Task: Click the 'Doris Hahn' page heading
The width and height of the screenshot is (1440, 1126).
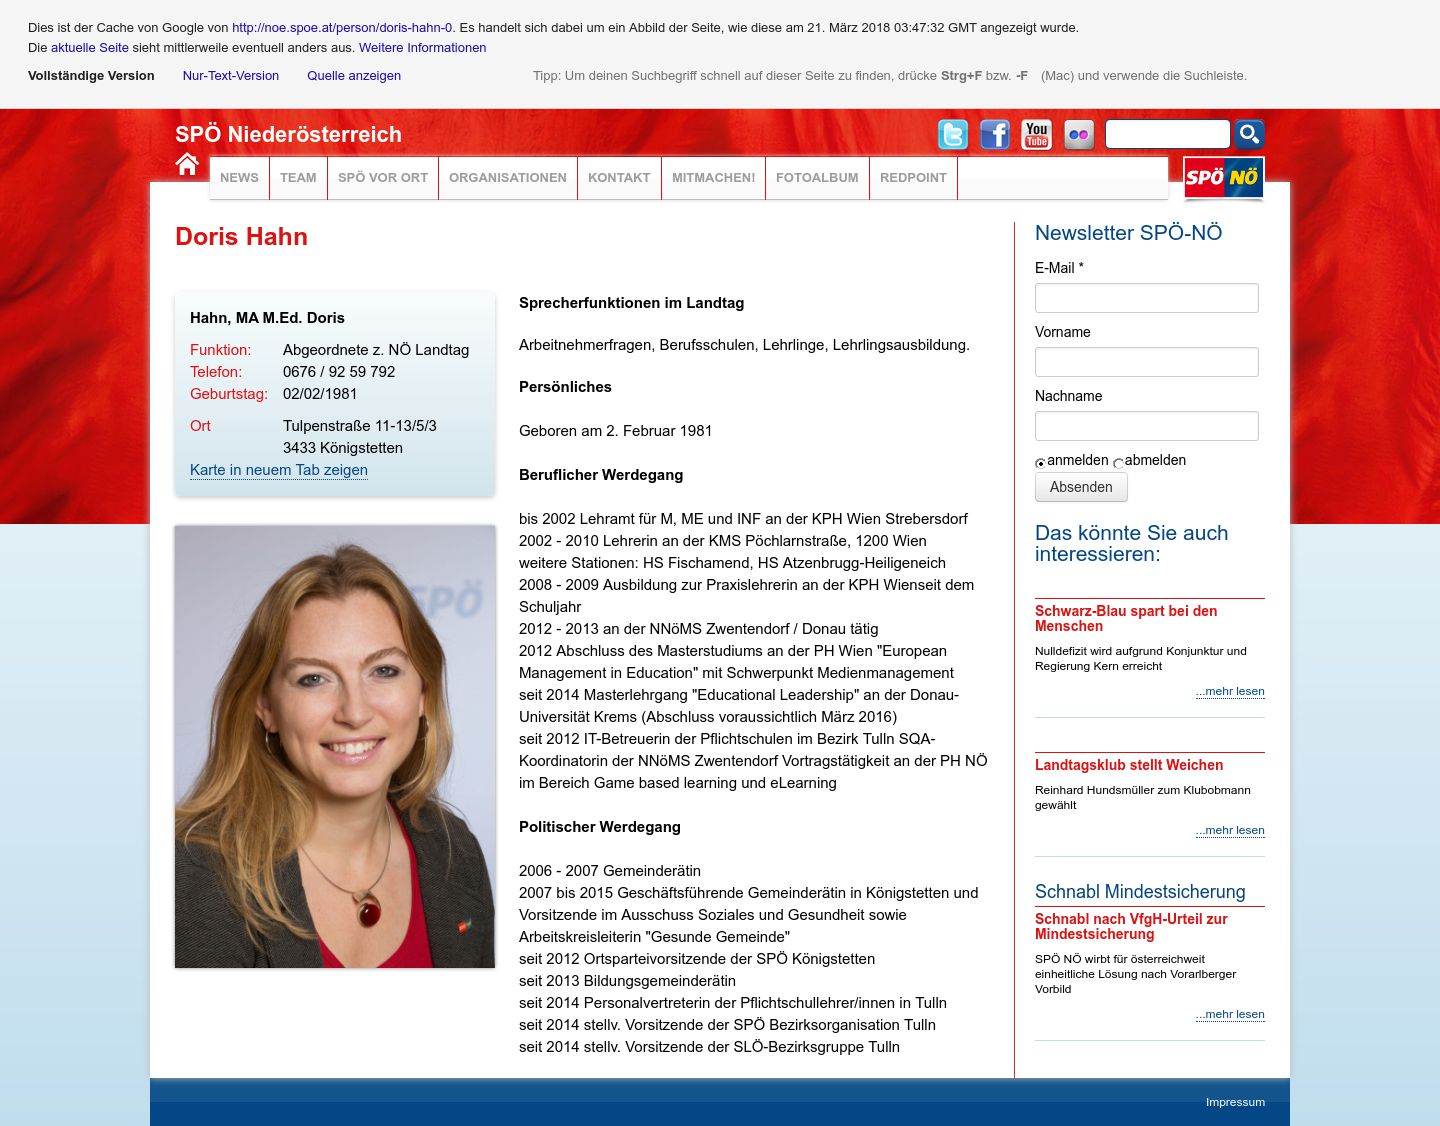Action: click(241, 237)
